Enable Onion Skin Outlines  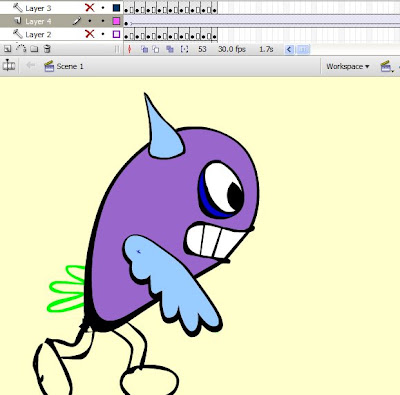pos(156,49)
